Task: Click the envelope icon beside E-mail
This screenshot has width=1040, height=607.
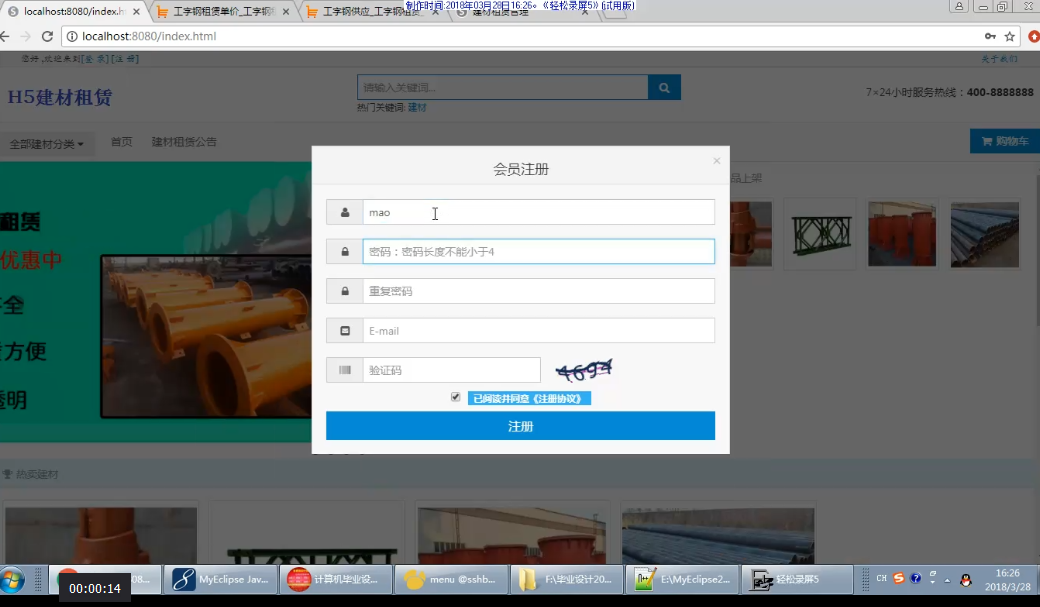Action: [x=345, y=330]
